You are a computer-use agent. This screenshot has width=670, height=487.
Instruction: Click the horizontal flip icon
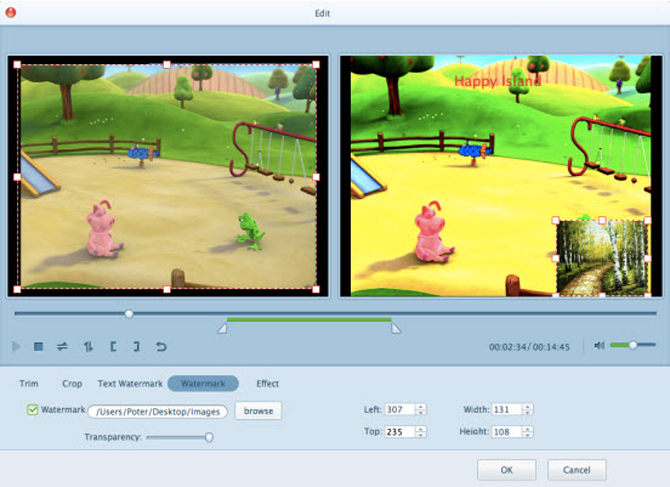click(x=62, y=346)
